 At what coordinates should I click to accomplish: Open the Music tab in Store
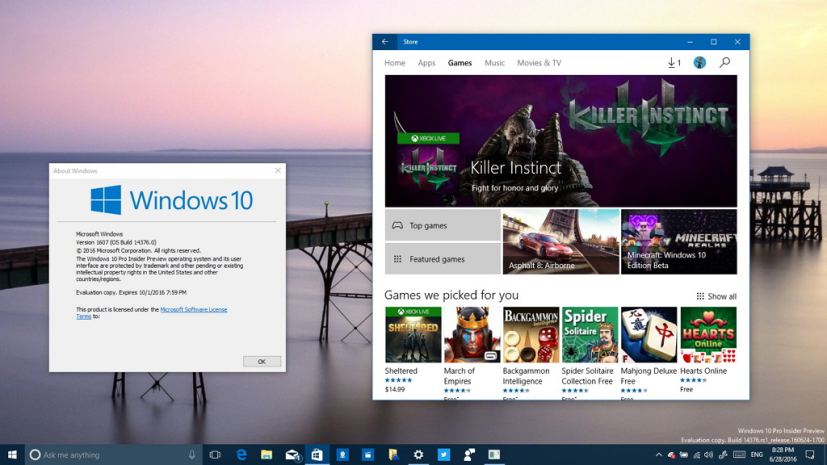(495, 63)
